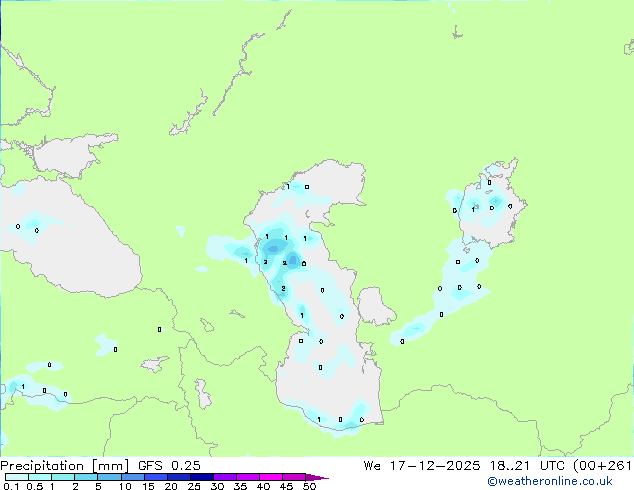
Task: Select the 2–5 mm legend color swatch
Action: point(86,477)
